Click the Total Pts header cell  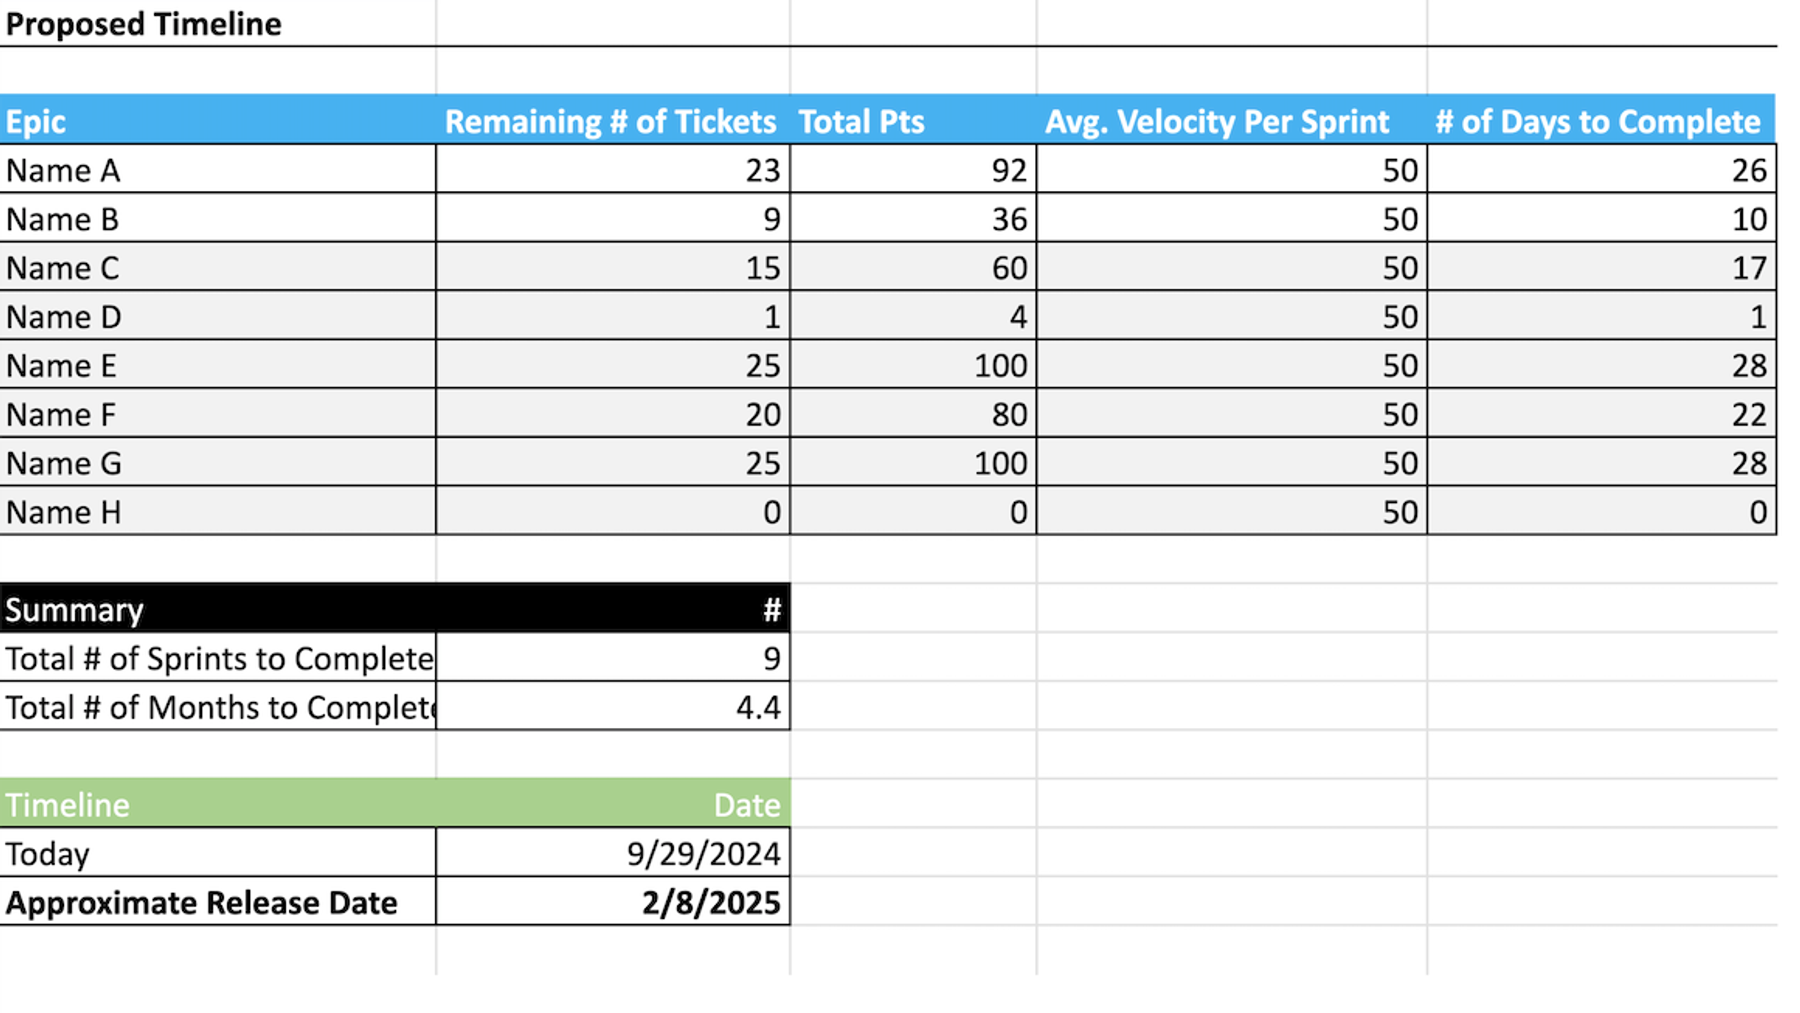[x=913, y=120]
